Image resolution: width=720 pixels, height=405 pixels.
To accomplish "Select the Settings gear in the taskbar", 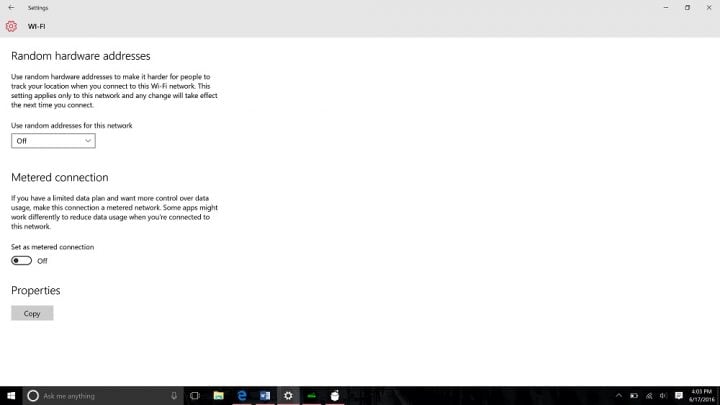I will click(x=288, y=396).
